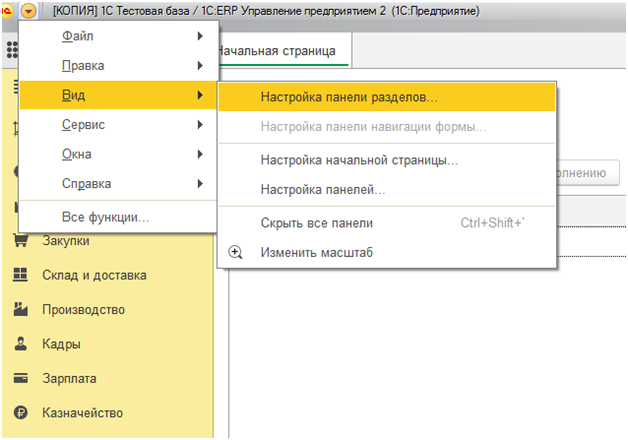Expand the Сервис submenu arrow
The height and width of the screenshot is (440, 628).
click(x=200, y=125)
